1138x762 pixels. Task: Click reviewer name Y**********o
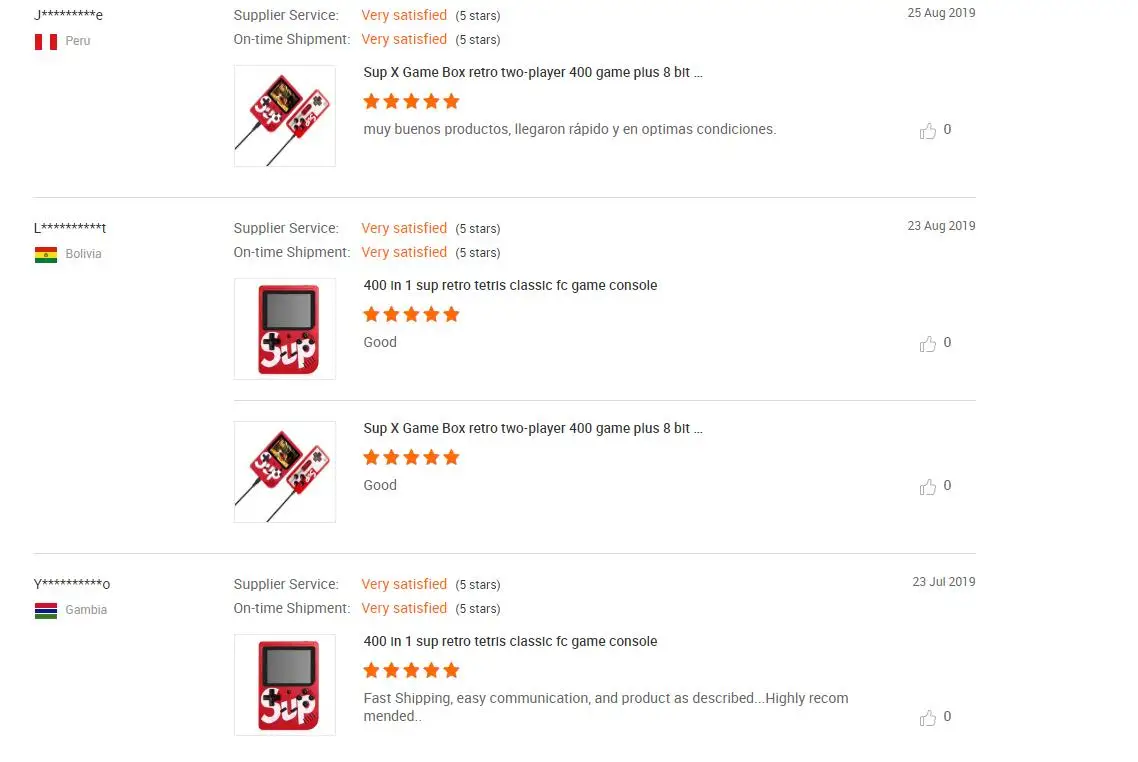click(72, 584)
